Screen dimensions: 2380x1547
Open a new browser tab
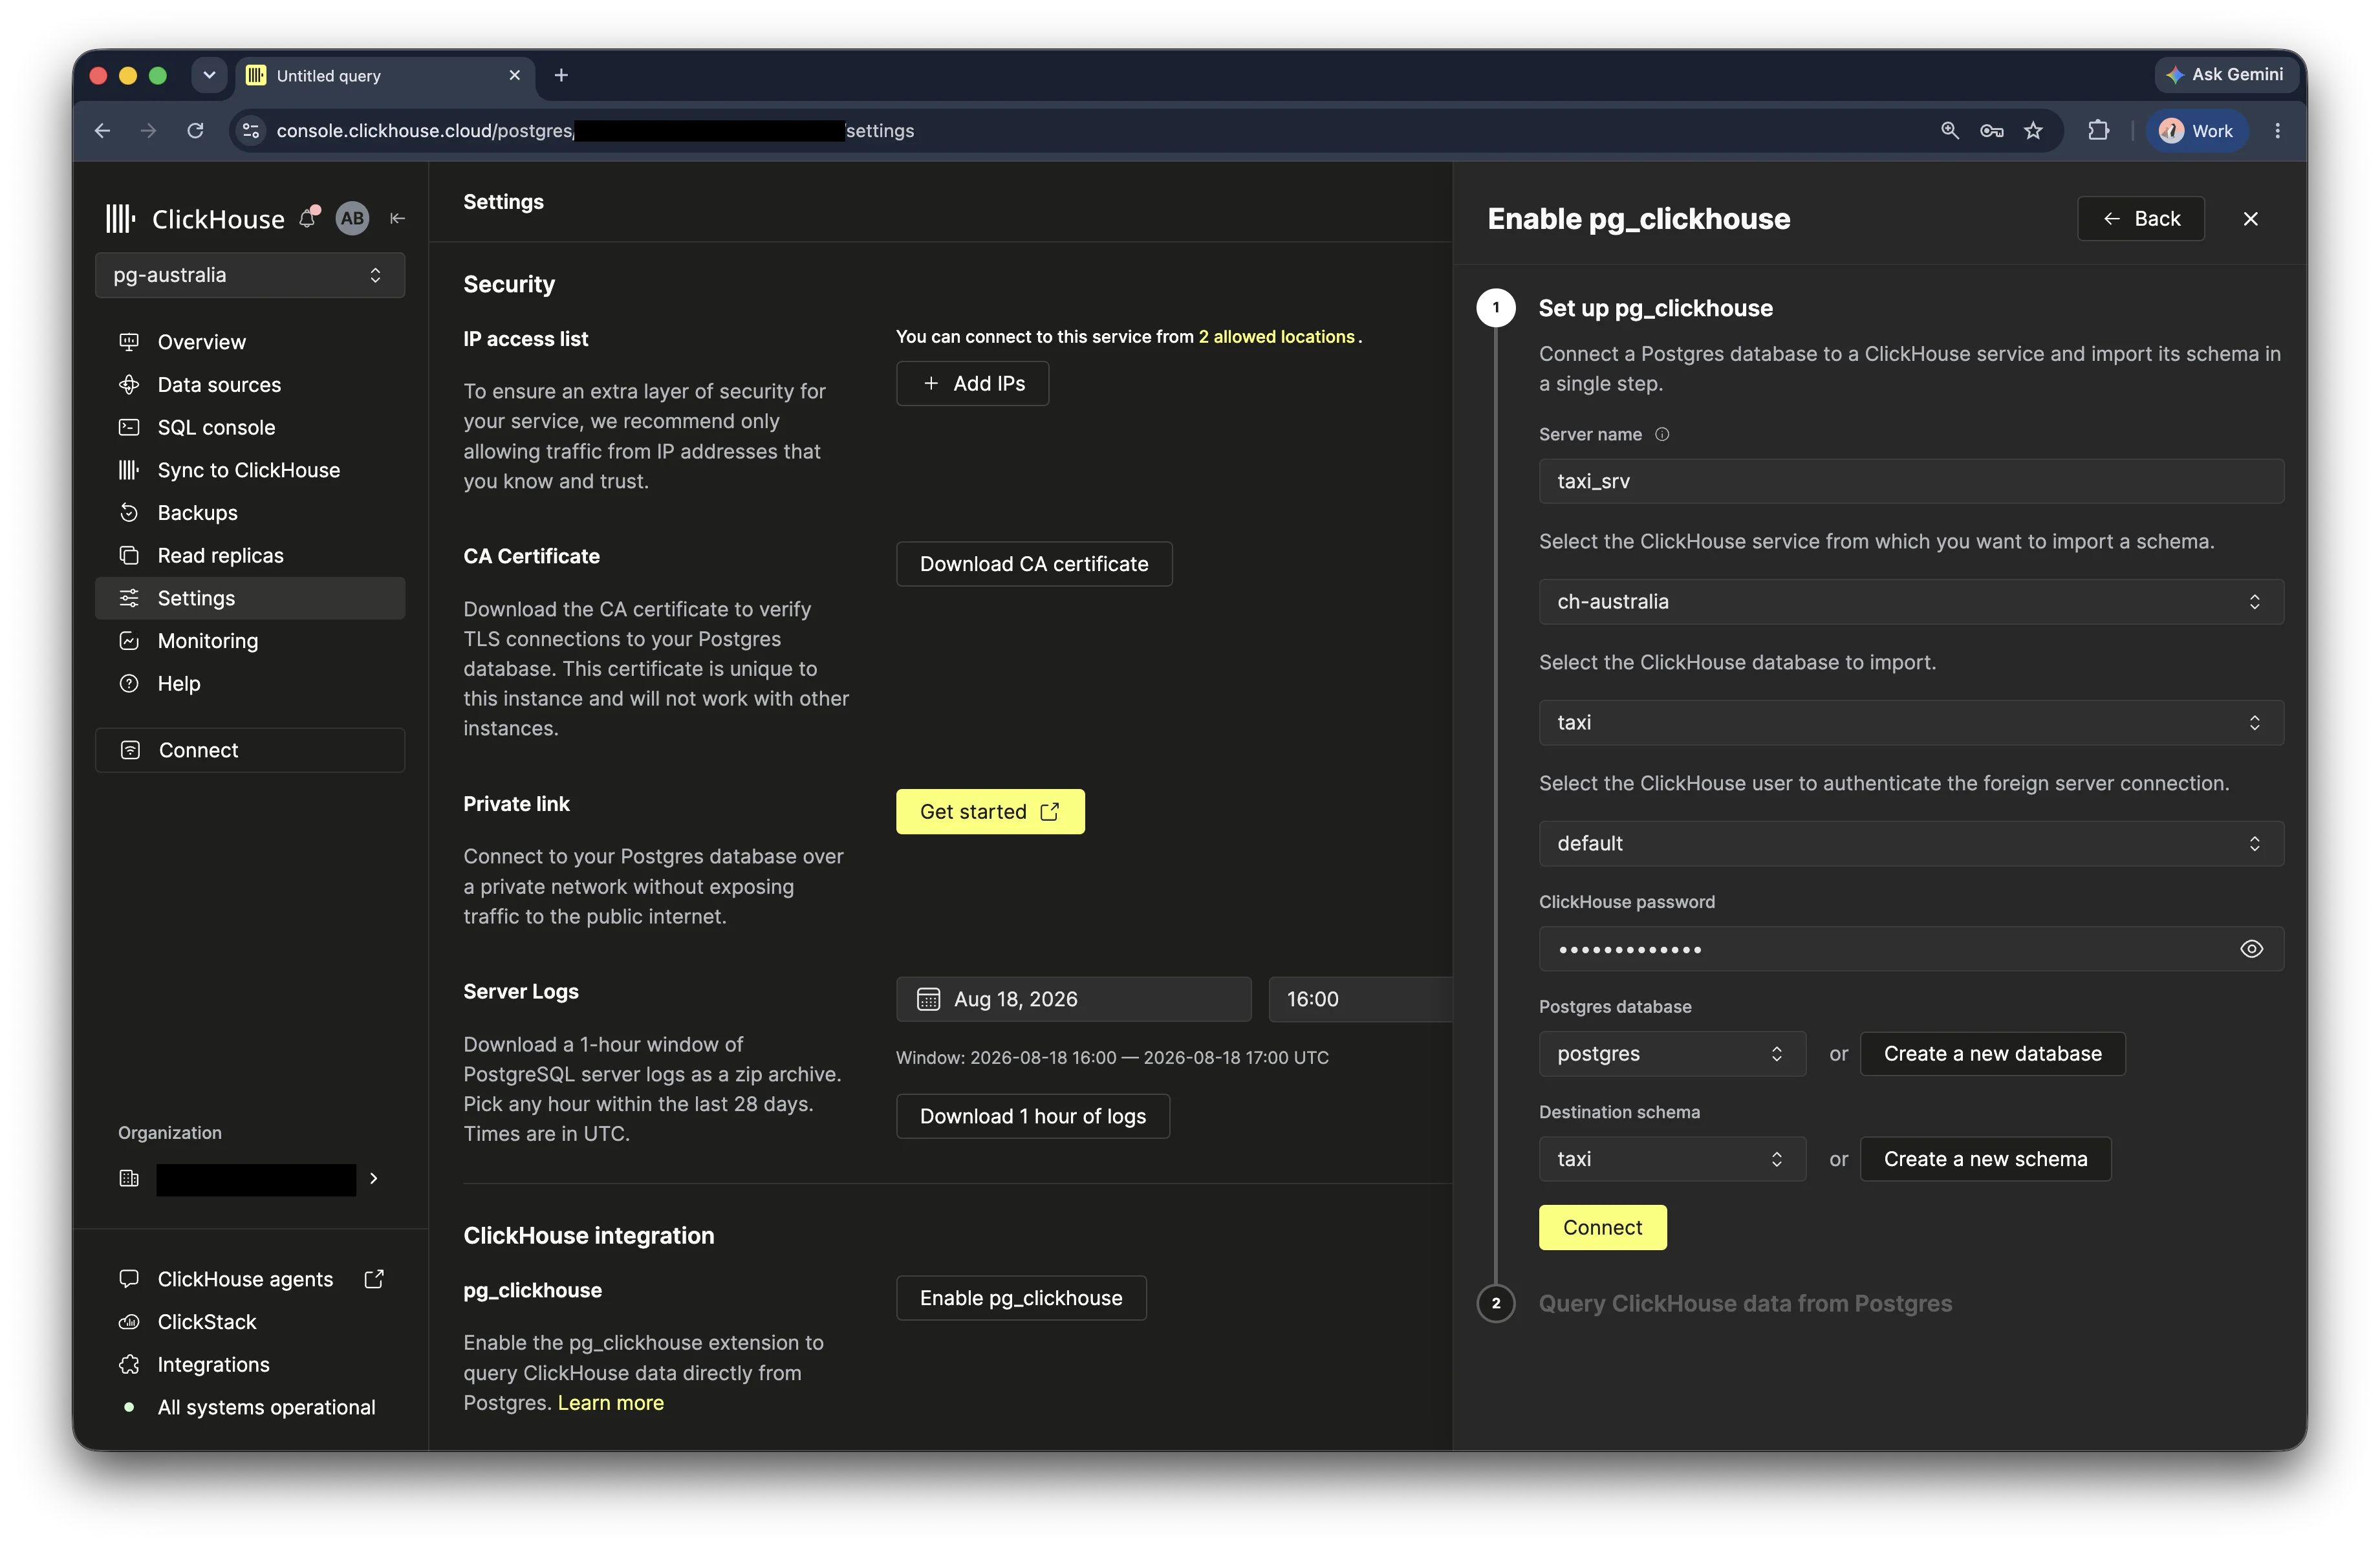(561, 75)
